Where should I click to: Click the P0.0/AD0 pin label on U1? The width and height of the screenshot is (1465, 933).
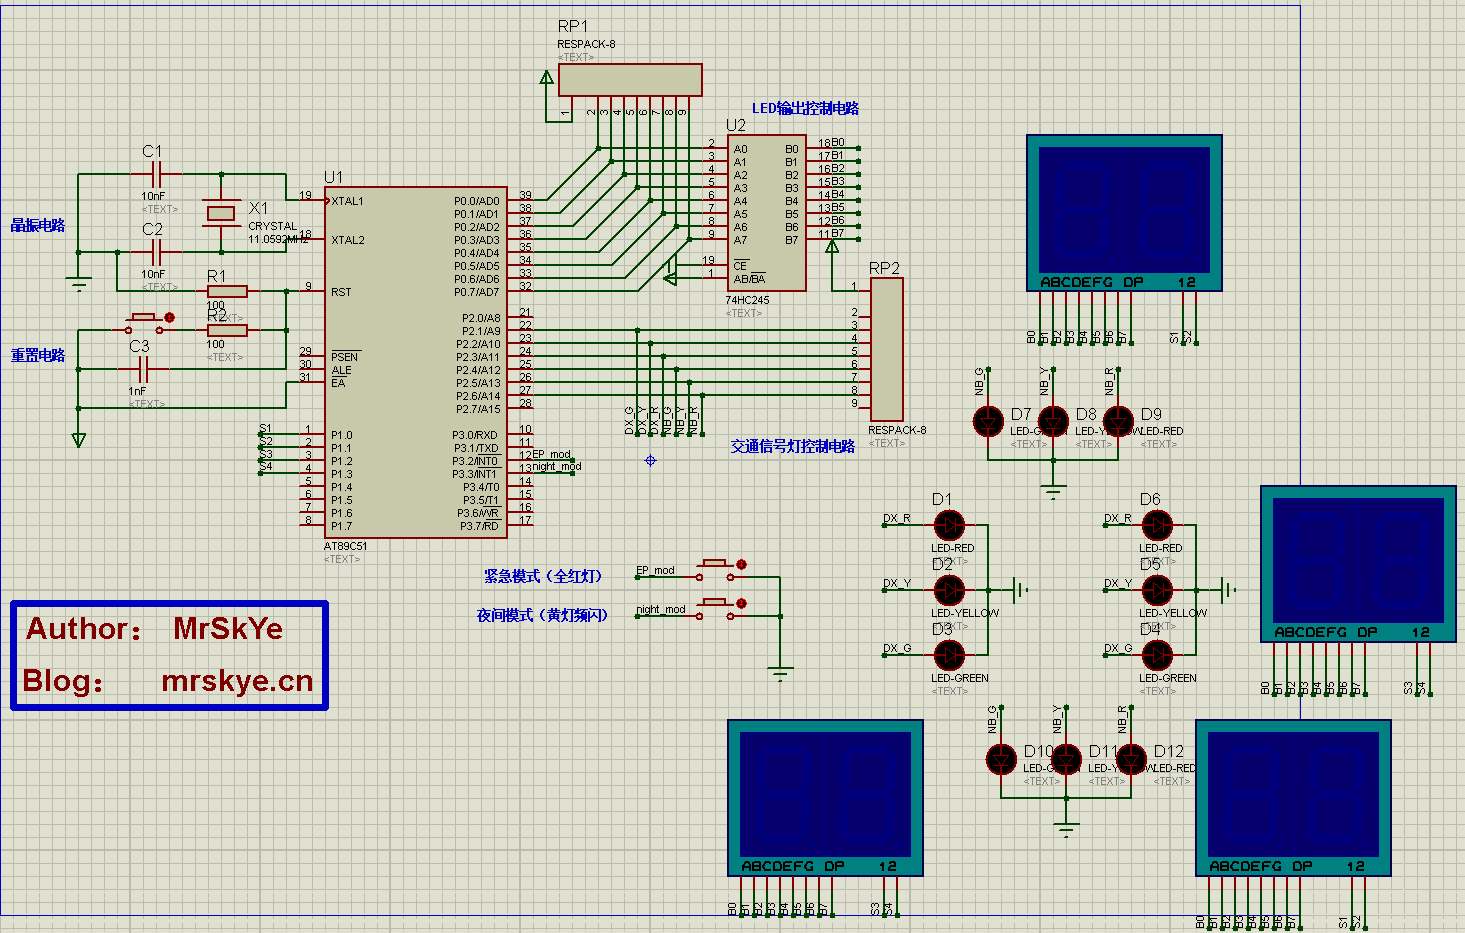coord(476,201)
